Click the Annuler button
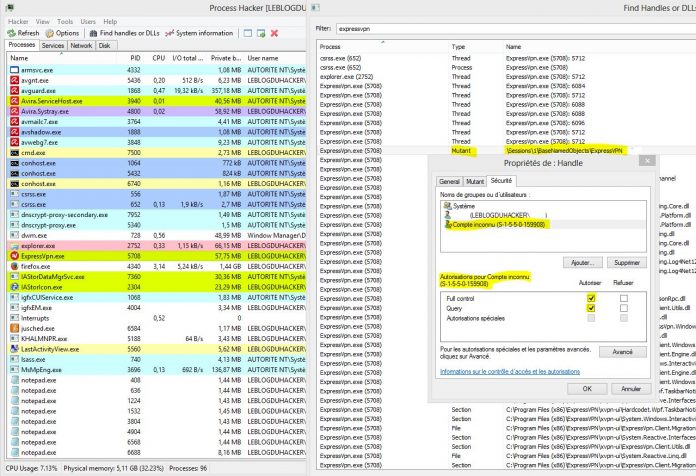Screen dimensions: 696x476 point(631,389)
